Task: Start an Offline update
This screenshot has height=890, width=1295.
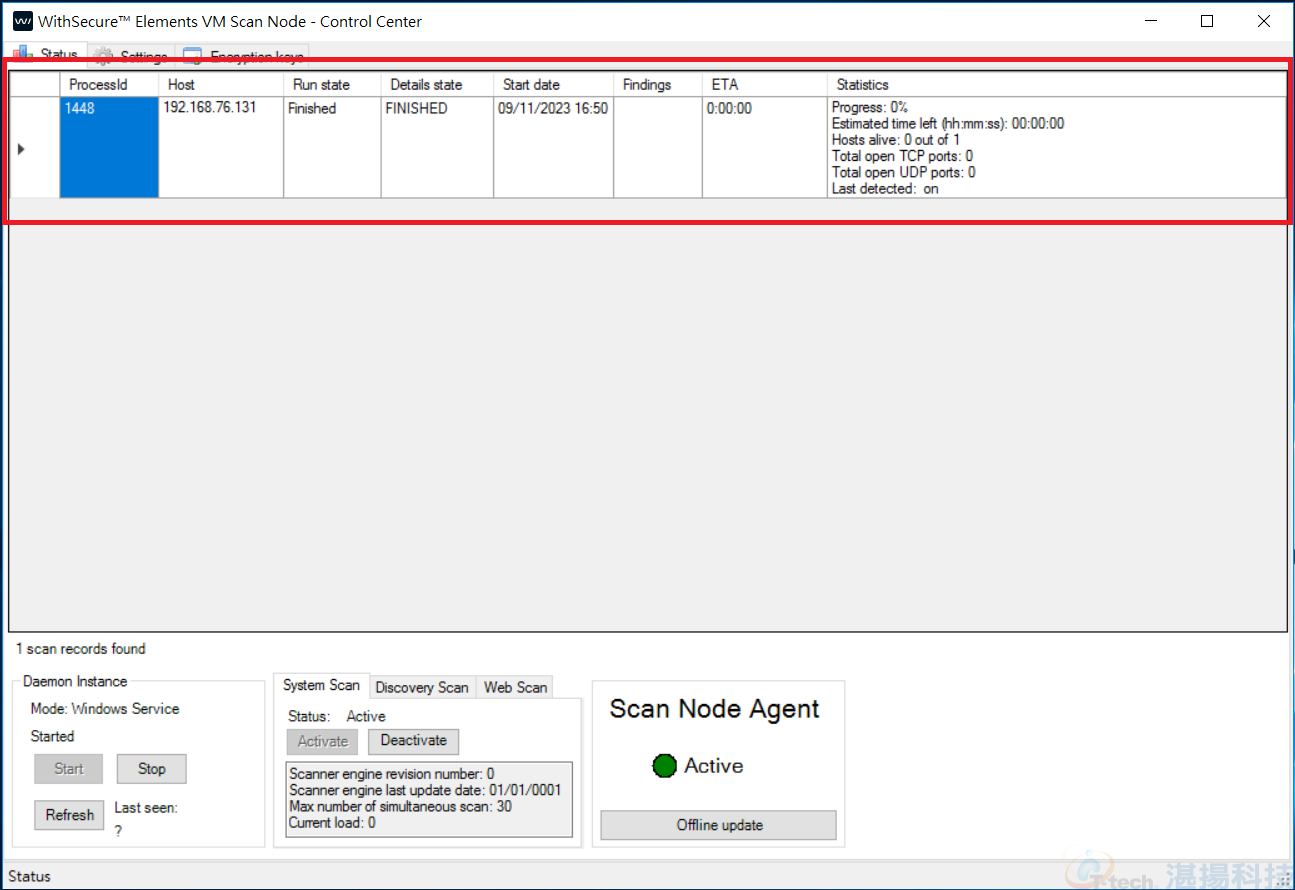Action: pos(719,825)
